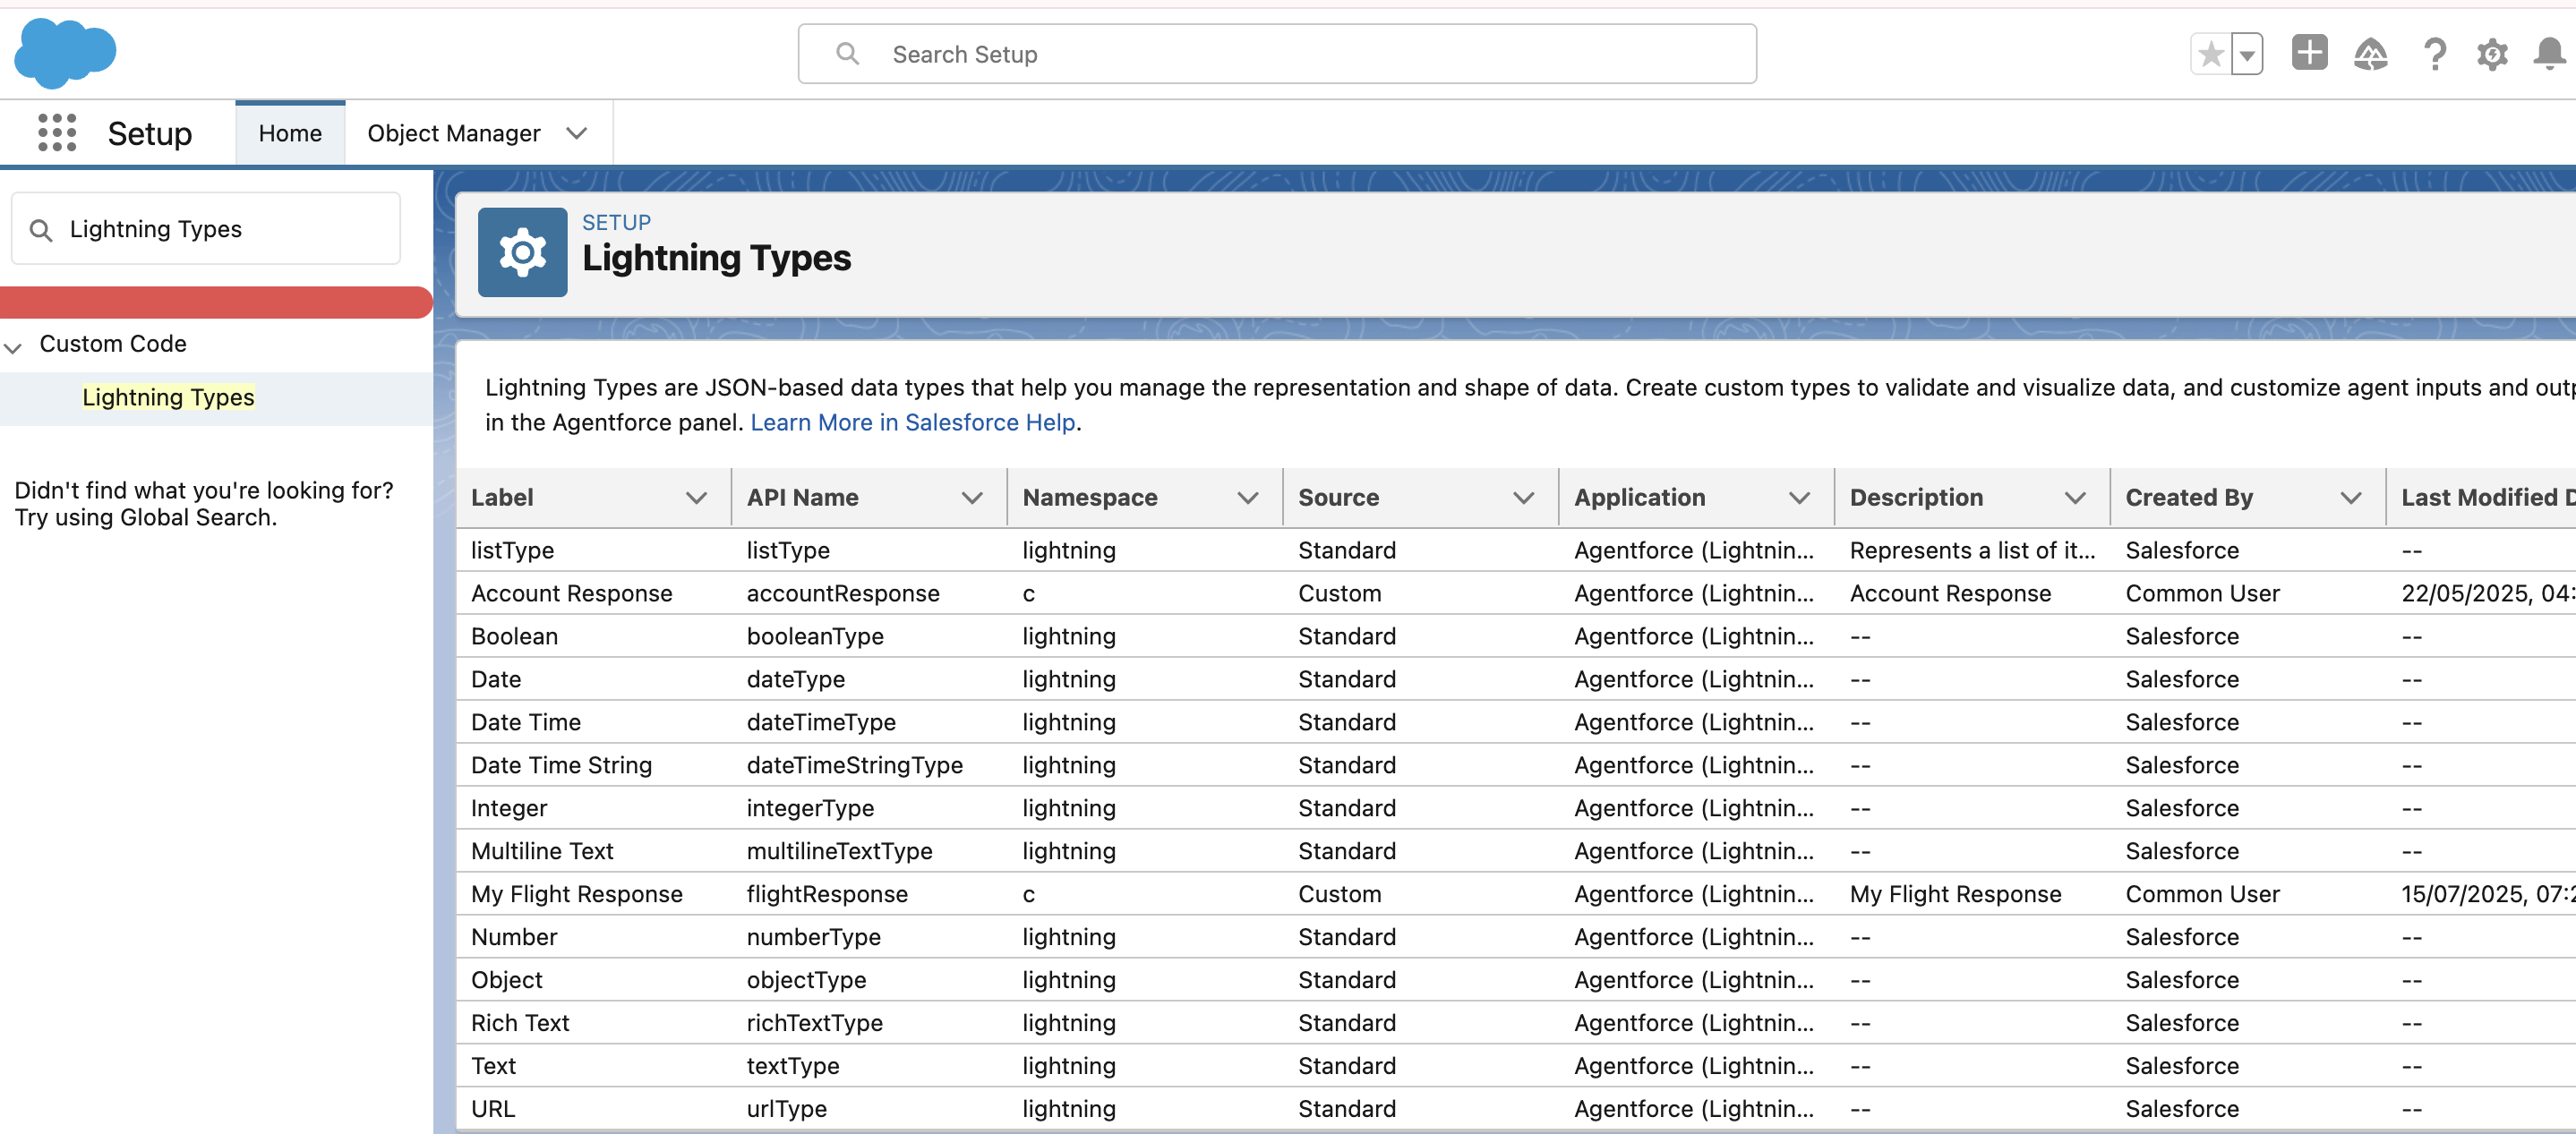Focus the Quick Find box with Lightning Types
The width and height of the screenshot is (2576, 1134).
(x=206, y=229)
